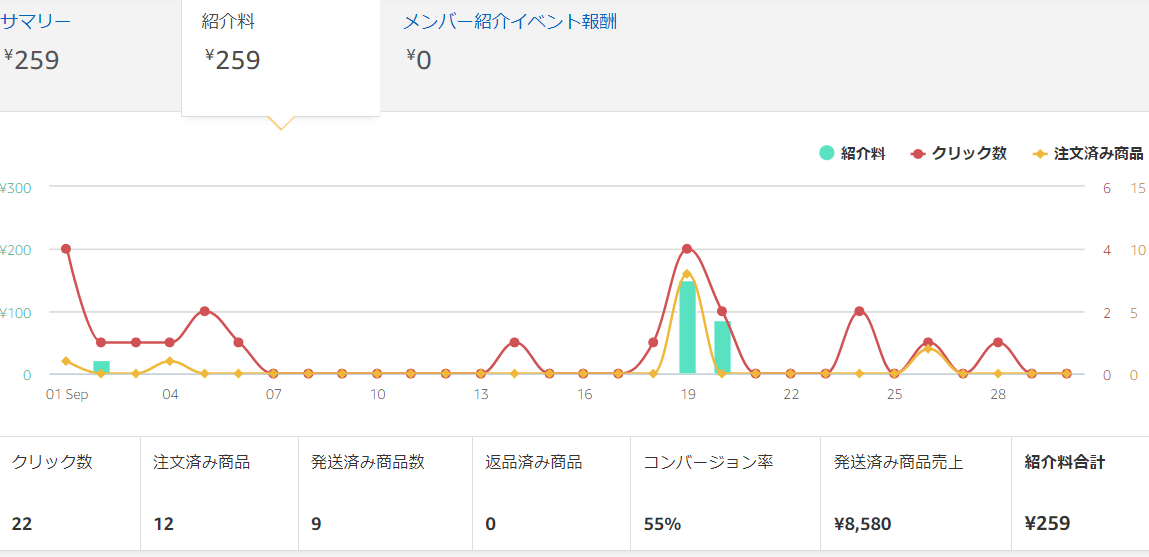This screenshot has width=1149, height=557.
Task: Click the red click point on 01 Sep
Action: point(66,249)
